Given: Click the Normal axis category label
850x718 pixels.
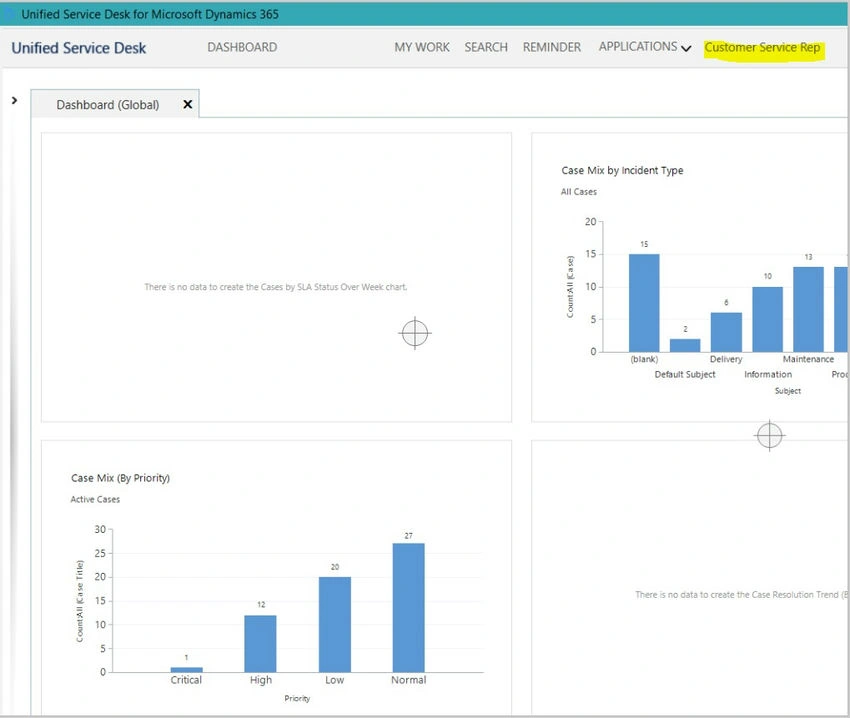Looking at the screenshot, I should coord(409,680).
